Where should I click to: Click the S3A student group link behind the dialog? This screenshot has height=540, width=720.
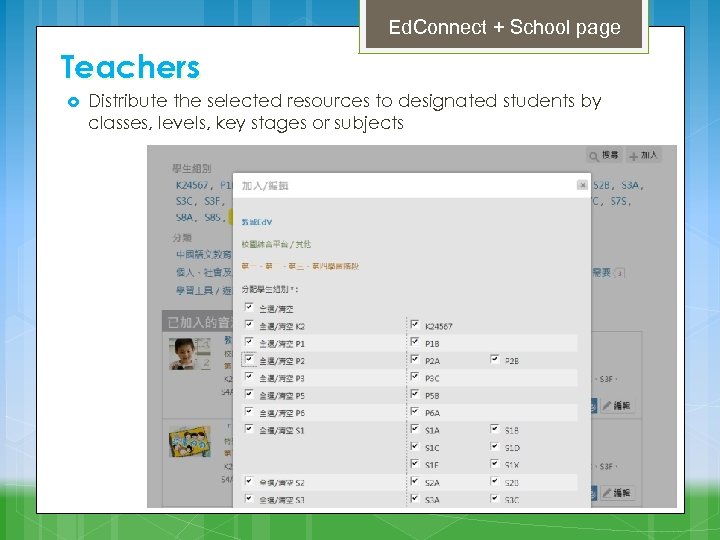630,186
